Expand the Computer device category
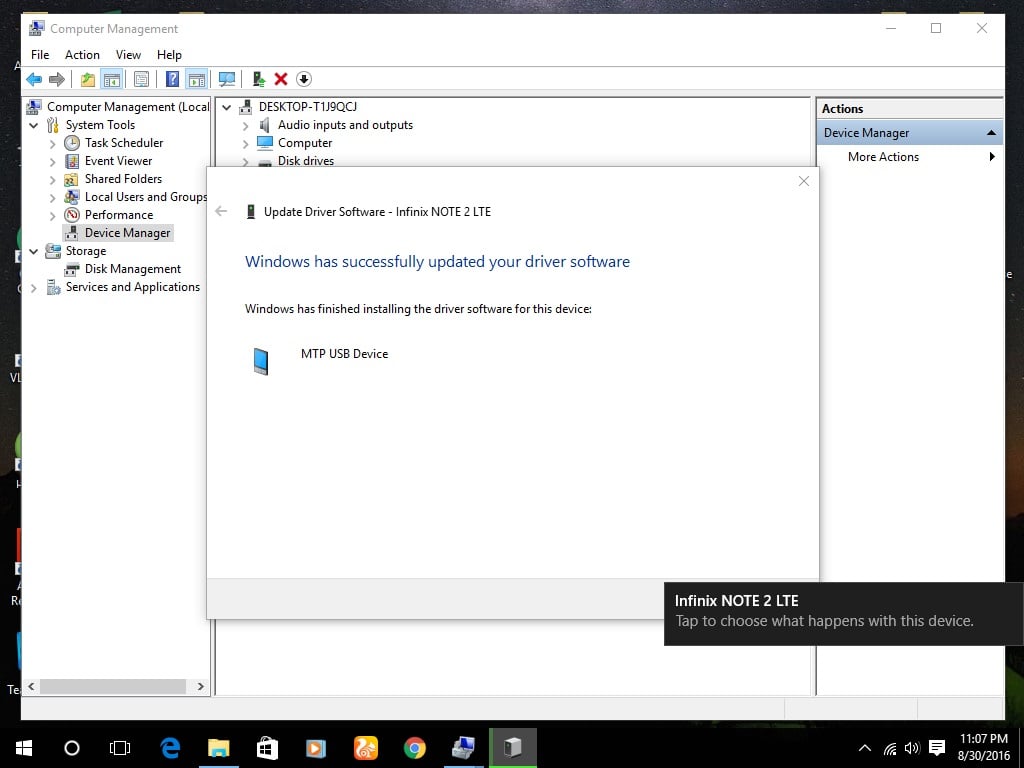The width and height of the screenshot is (1024, 768). [x=246, y=144]
